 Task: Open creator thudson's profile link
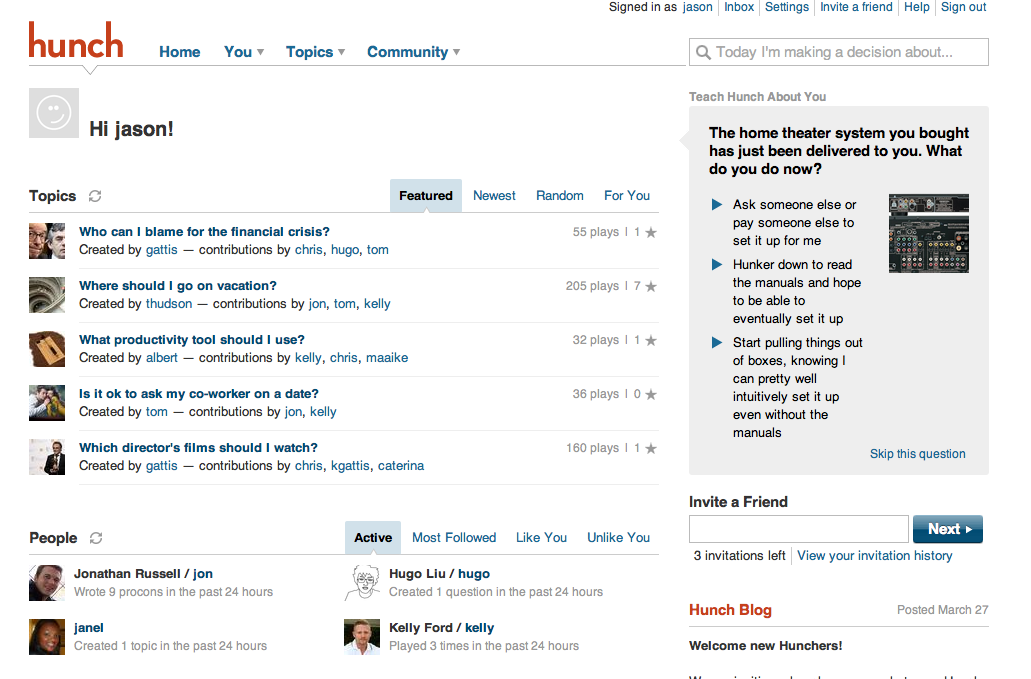click(x=169, y=304)
